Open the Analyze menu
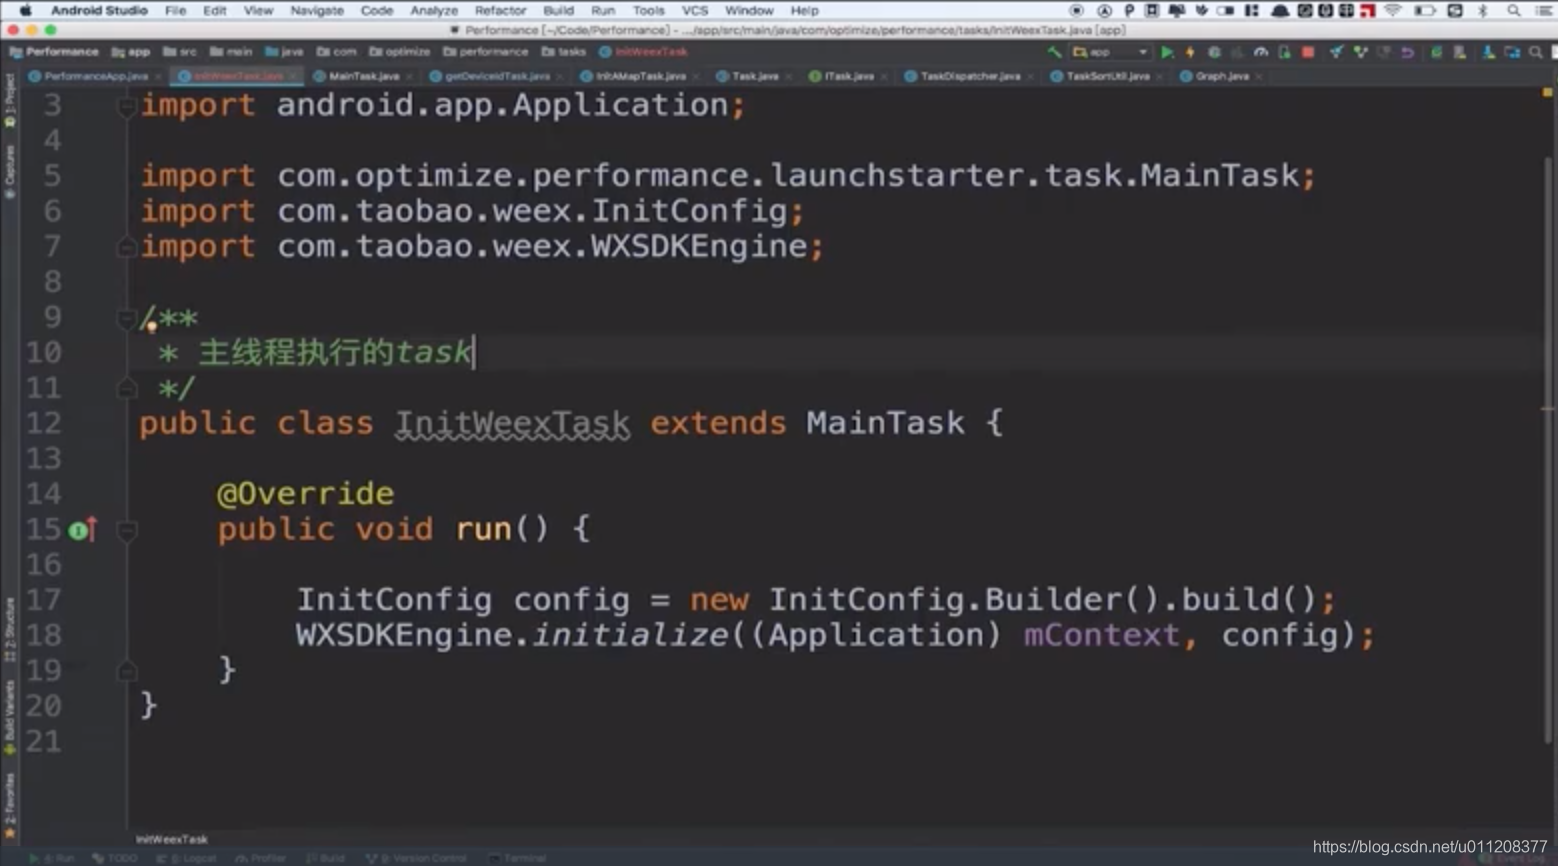Viewport: 1558px width, 866px height. tap(434, 10)
